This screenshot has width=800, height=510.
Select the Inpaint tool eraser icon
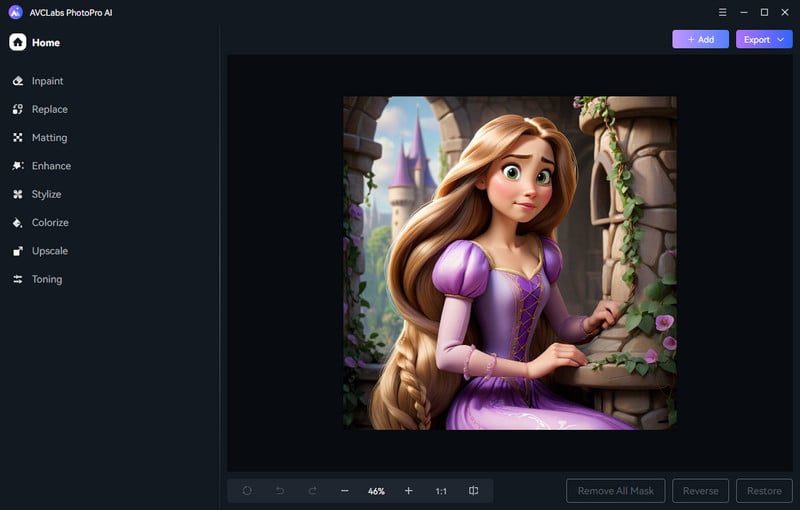(18, 81)
